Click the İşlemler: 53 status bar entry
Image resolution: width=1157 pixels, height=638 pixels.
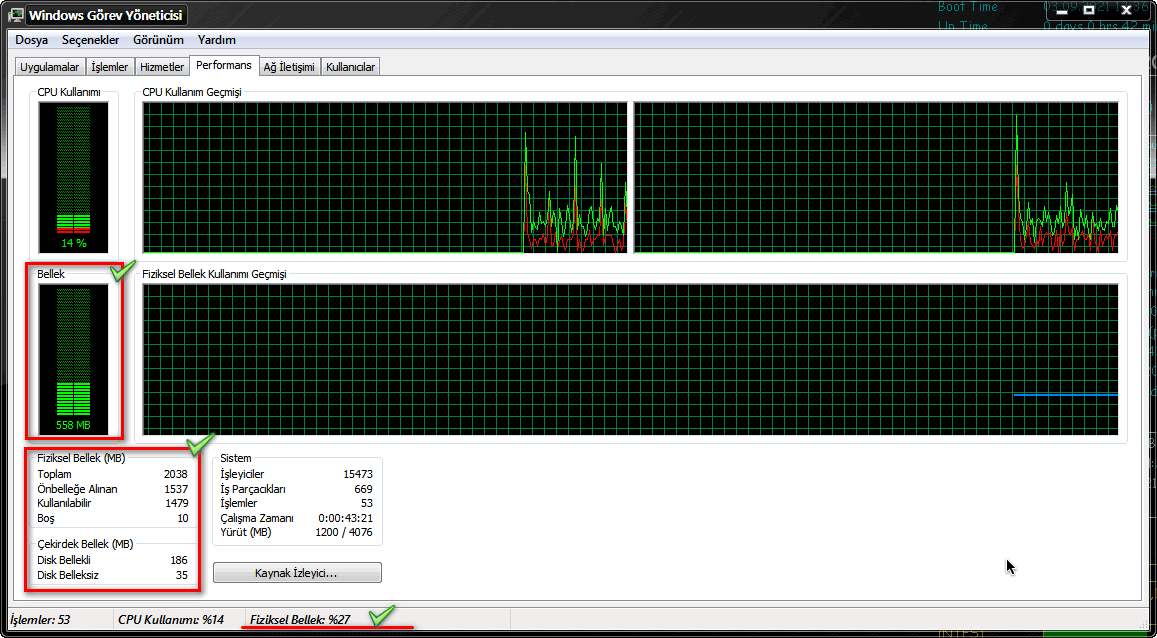[43, 620]
